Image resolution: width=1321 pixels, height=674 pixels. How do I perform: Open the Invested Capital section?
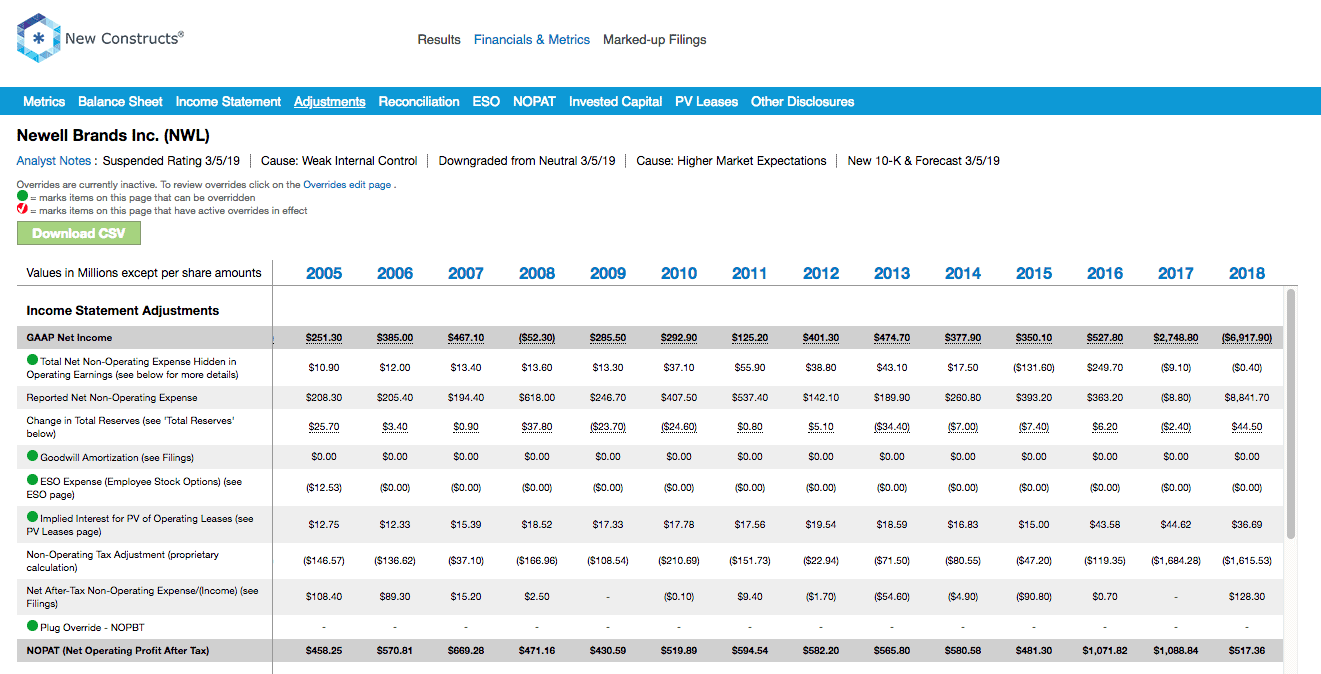[615, 101]
